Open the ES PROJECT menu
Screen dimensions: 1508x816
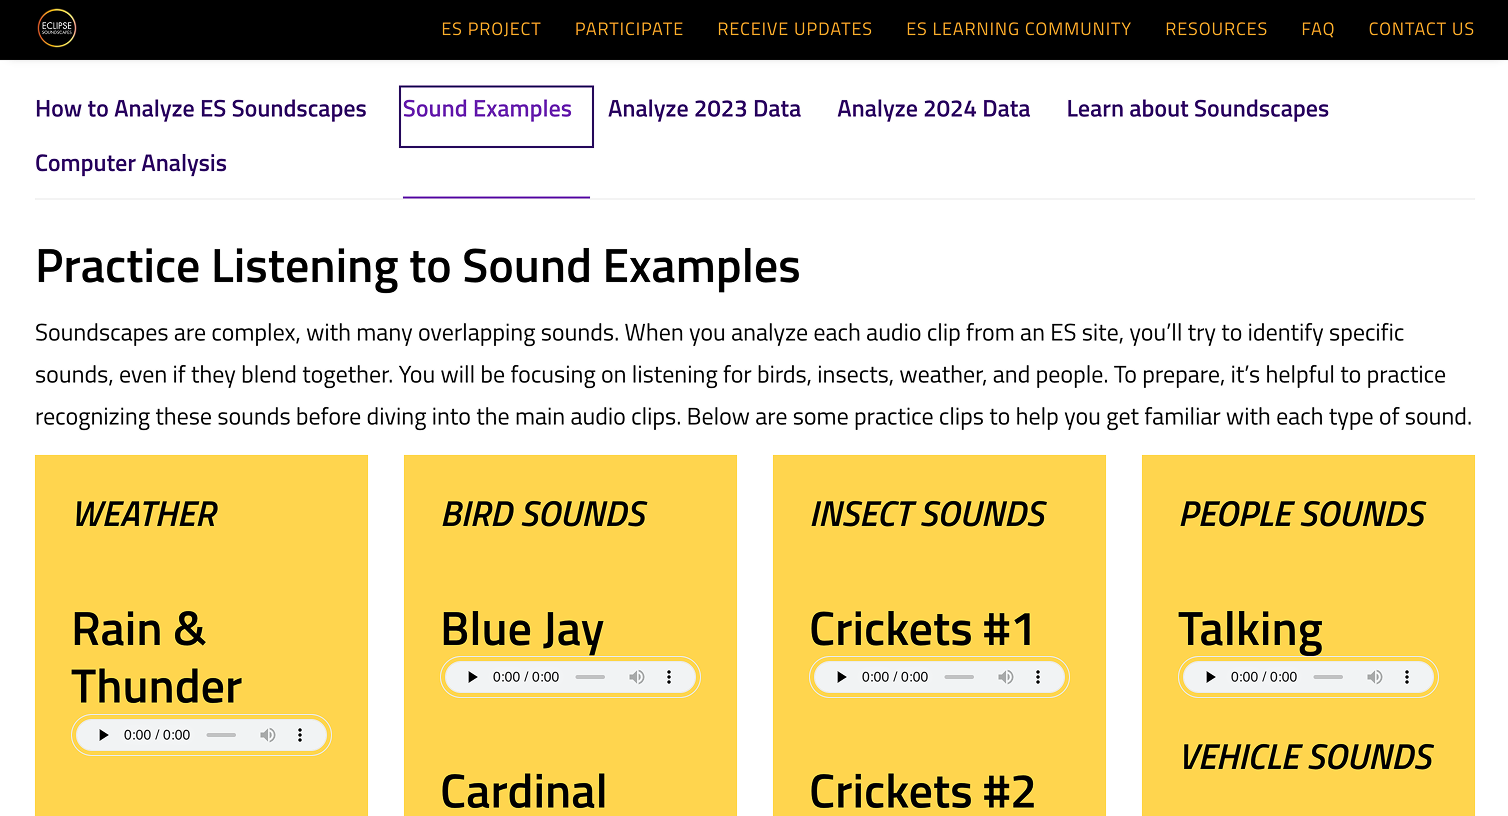point(491,29)
